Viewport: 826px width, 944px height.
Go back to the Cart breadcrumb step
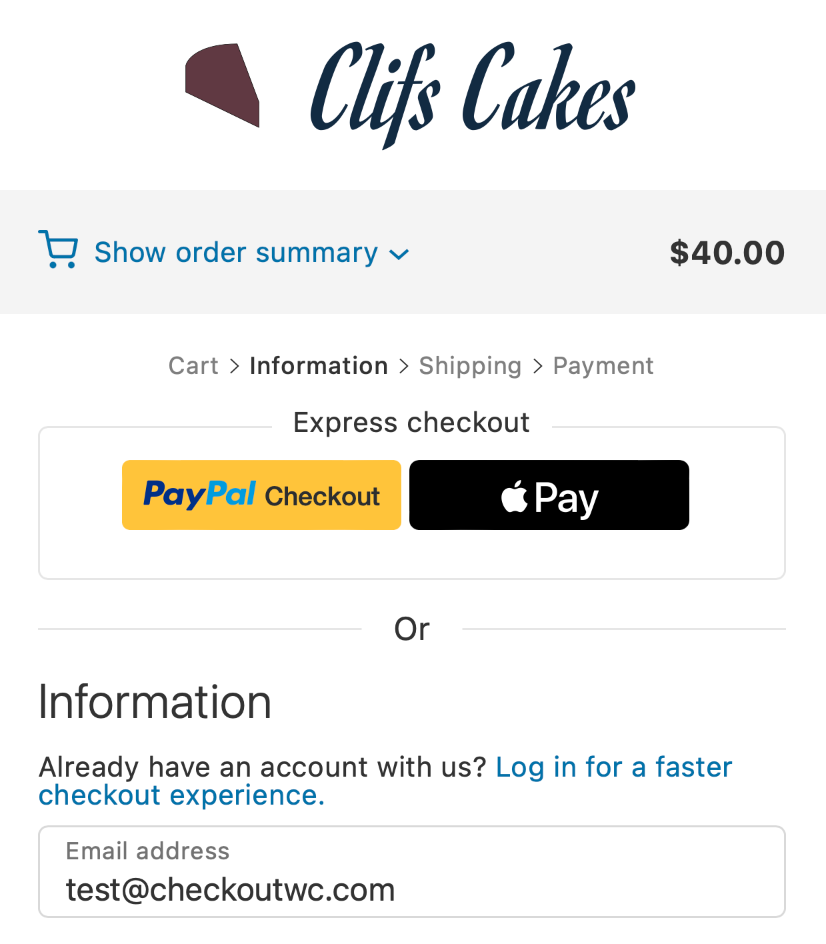(193, 366)
